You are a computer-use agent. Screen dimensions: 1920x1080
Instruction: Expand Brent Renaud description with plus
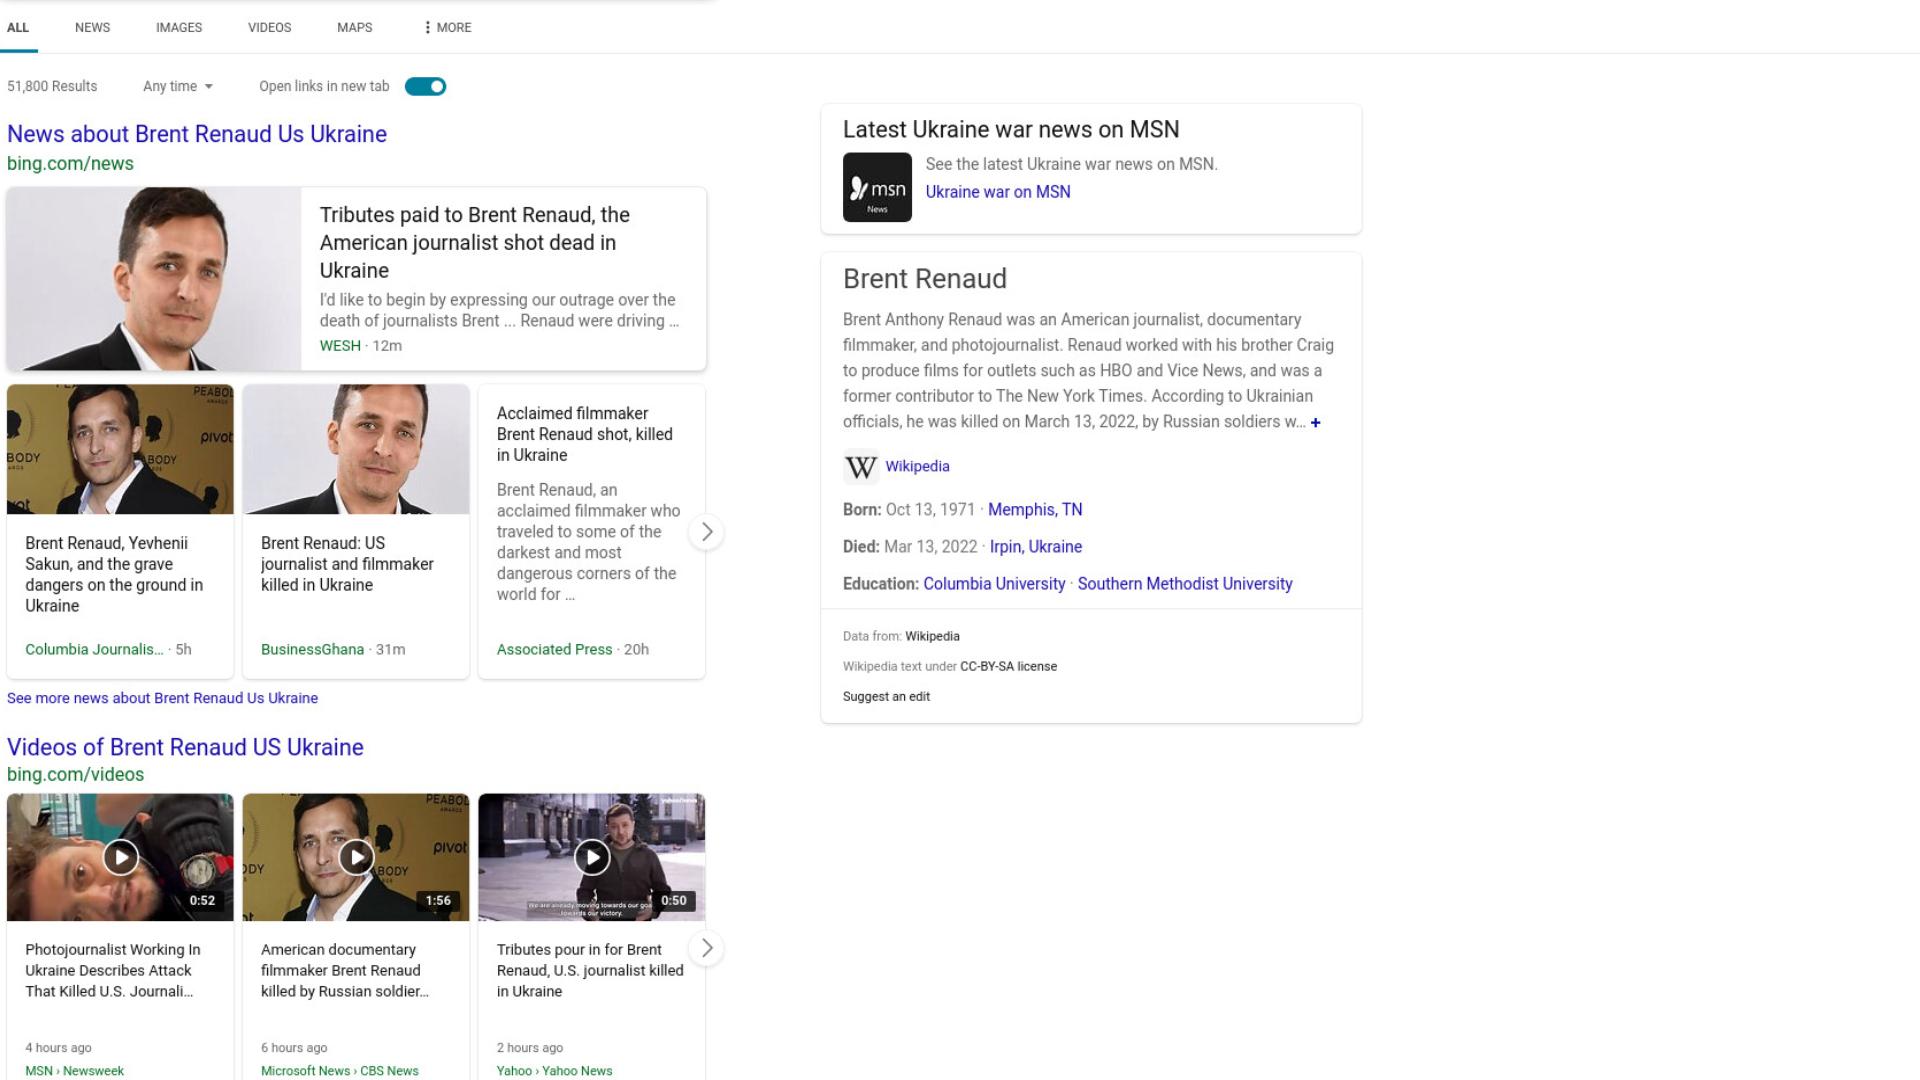1315,423
